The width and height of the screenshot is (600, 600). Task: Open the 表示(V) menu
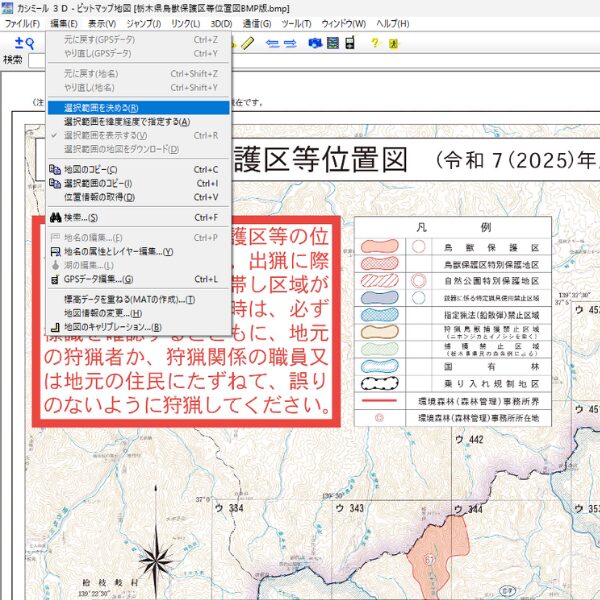tap(102, 23)
